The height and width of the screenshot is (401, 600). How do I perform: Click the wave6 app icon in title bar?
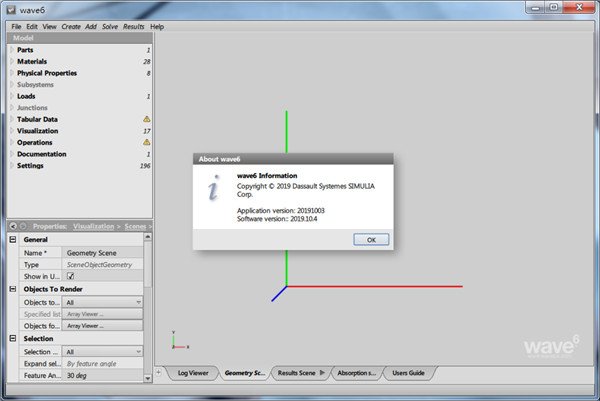coord(11,10)
